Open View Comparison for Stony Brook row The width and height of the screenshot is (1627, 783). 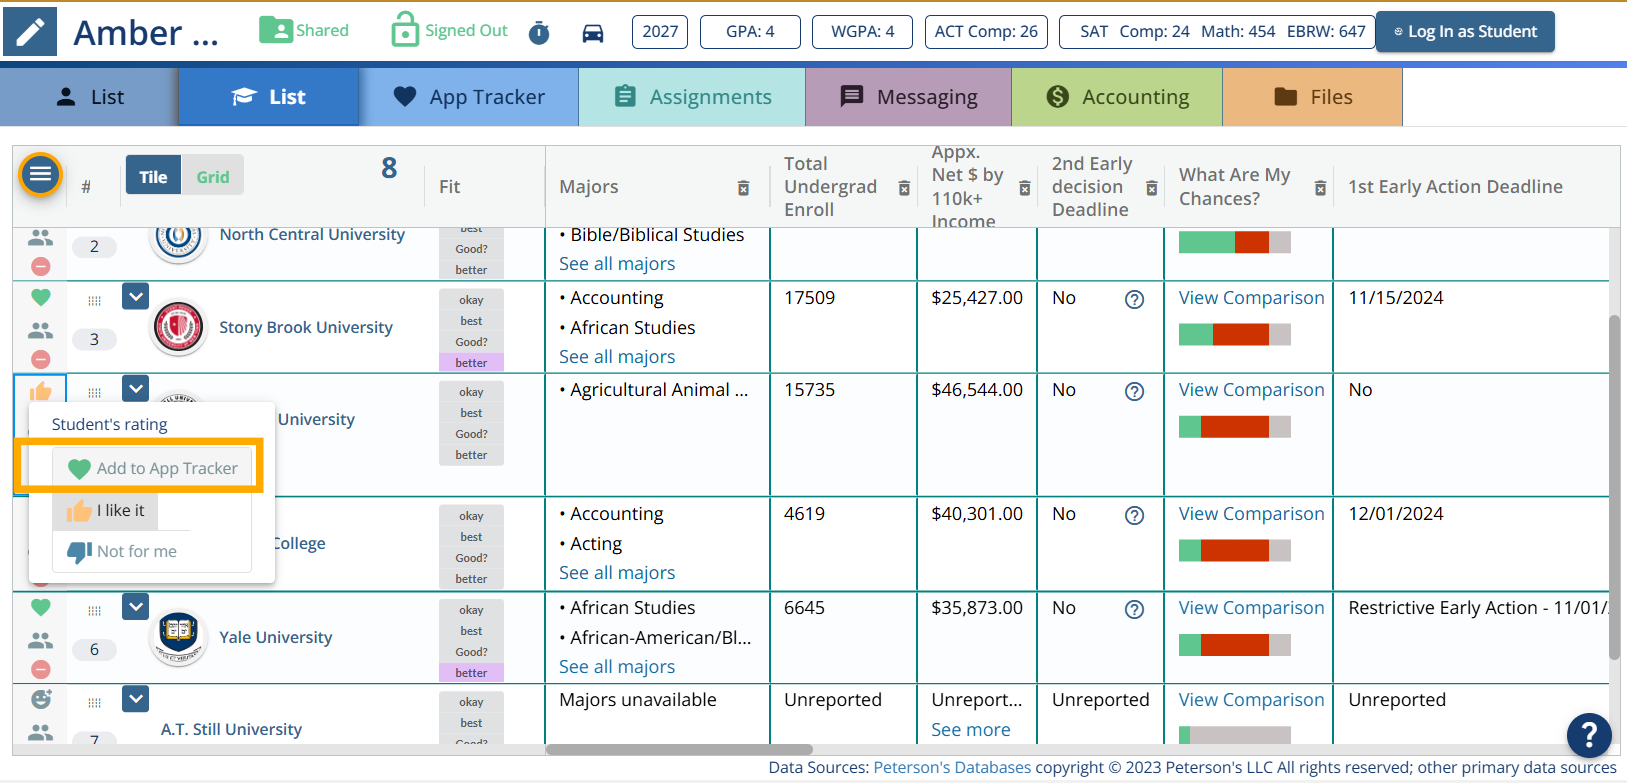click(x=1251, y=298)
